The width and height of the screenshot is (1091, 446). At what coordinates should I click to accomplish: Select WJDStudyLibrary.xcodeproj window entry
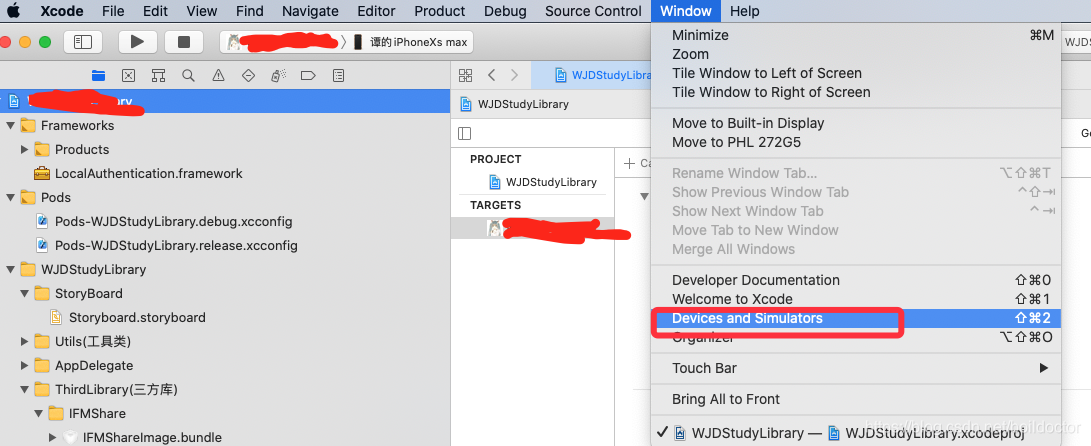point(856,433)
